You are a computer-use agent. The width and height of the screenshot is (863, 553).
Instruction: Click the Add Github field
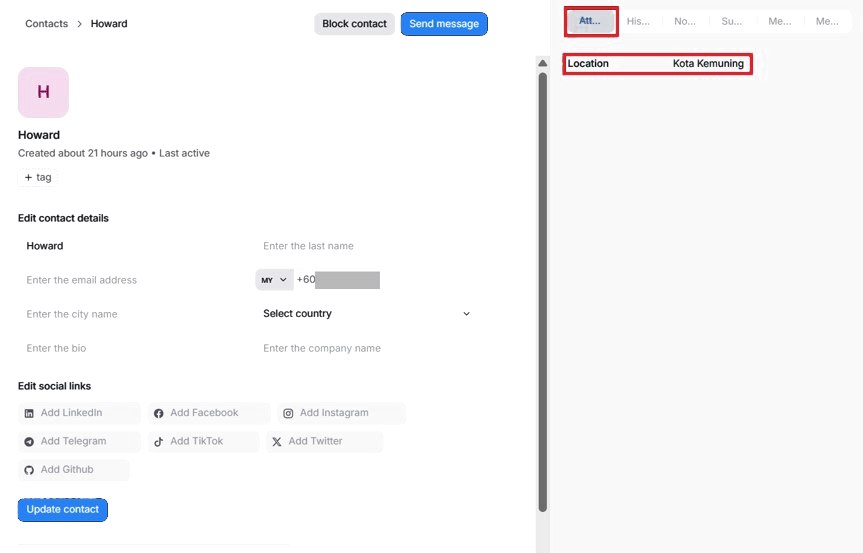coord(74,470)
